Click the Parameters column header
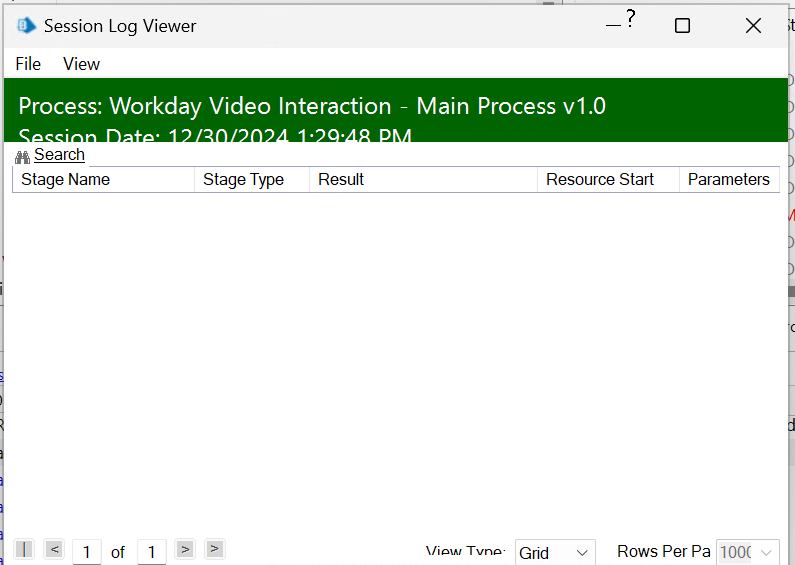The image size is (795, 565). click(x=728, y=180)
